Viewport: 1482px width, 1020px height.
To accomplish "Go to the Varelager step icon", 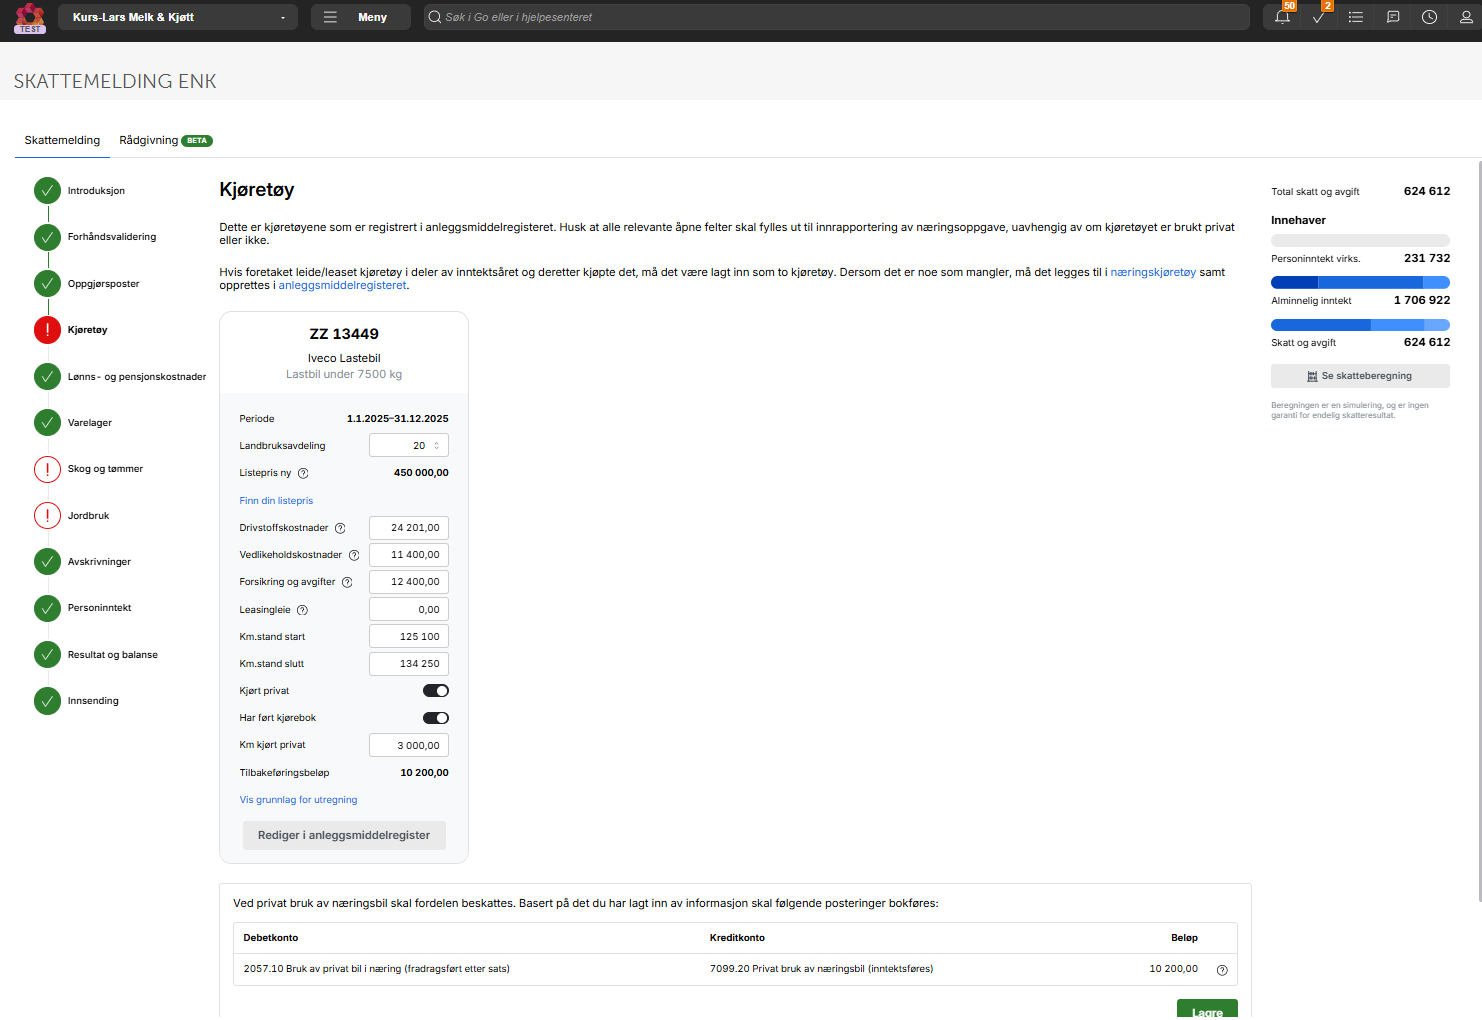I will (x=47, y=423).
